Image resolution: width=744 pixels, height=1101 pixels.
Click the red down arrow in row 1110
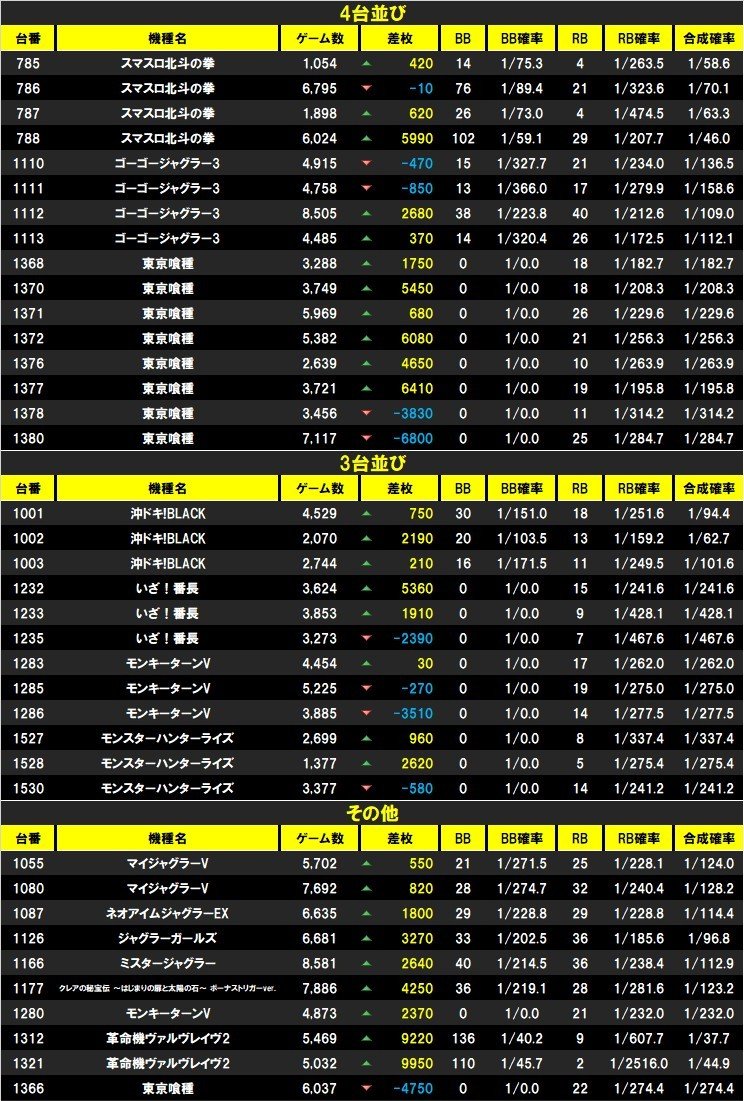366,164
